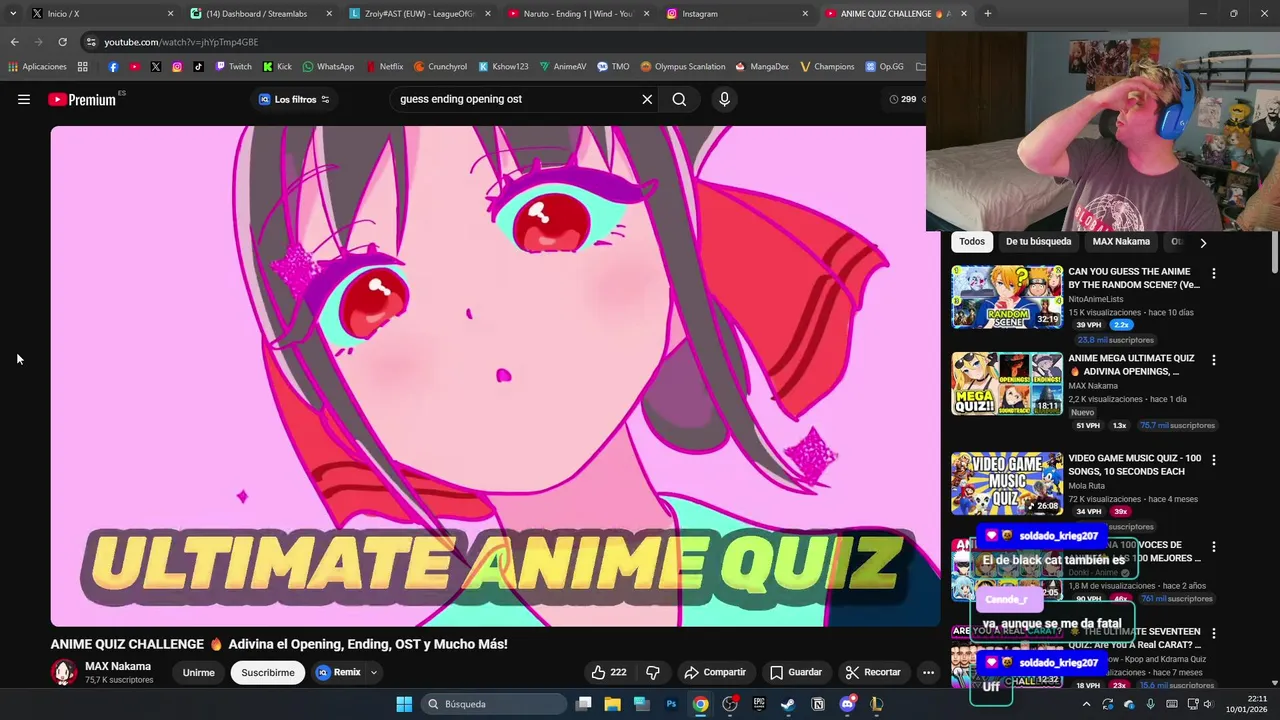This screenshot has width=1280, height=720.
Task: Open the Chrome tab search dropdown
Action: (x=12, y=14)
